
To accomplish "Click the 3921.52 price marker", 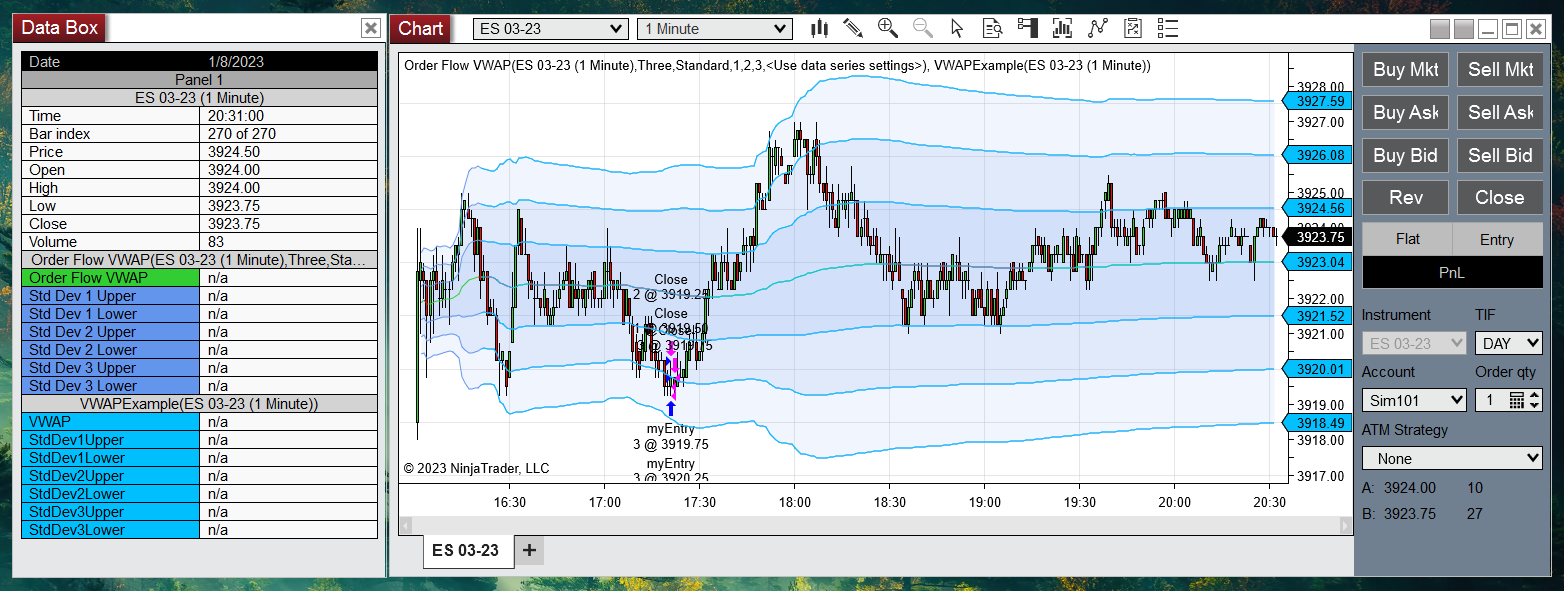I will tap(1315, 316).
